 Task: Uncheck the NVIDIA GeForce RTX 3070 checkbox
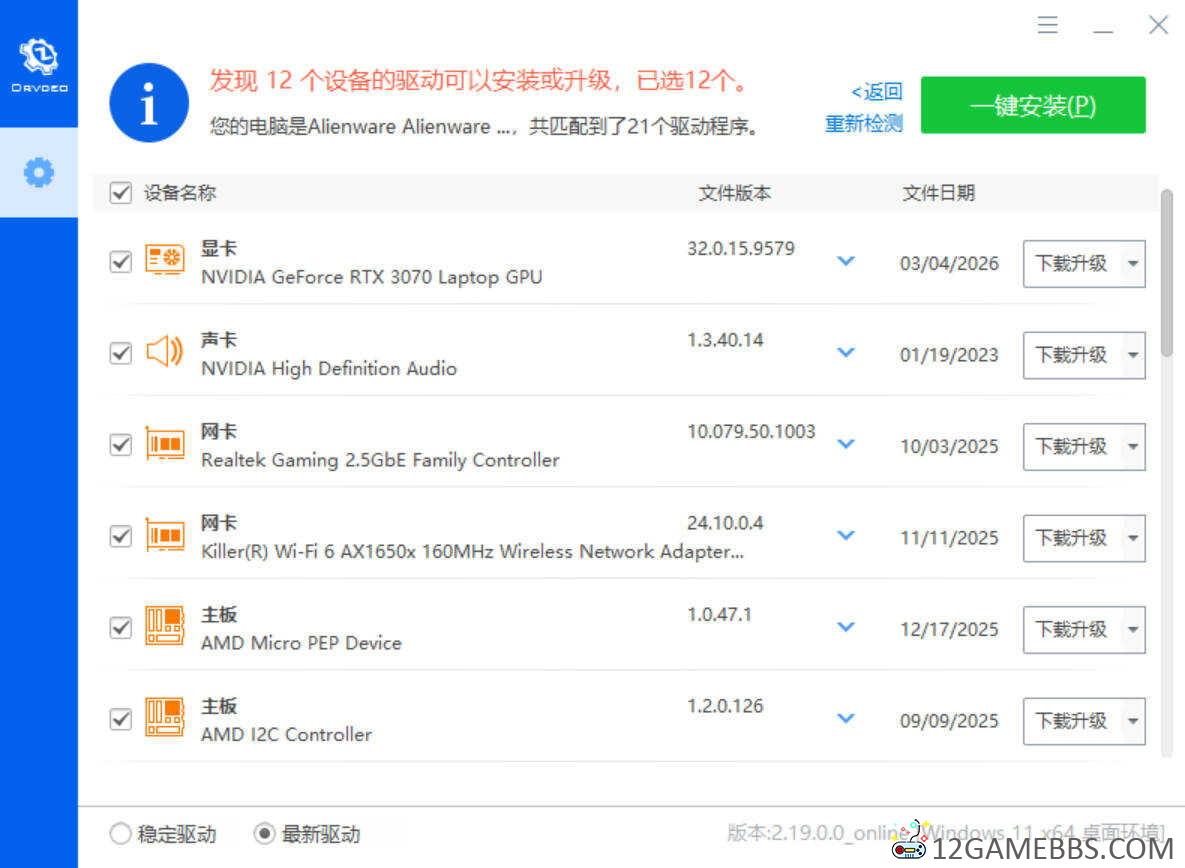click(x=120, y=262)
